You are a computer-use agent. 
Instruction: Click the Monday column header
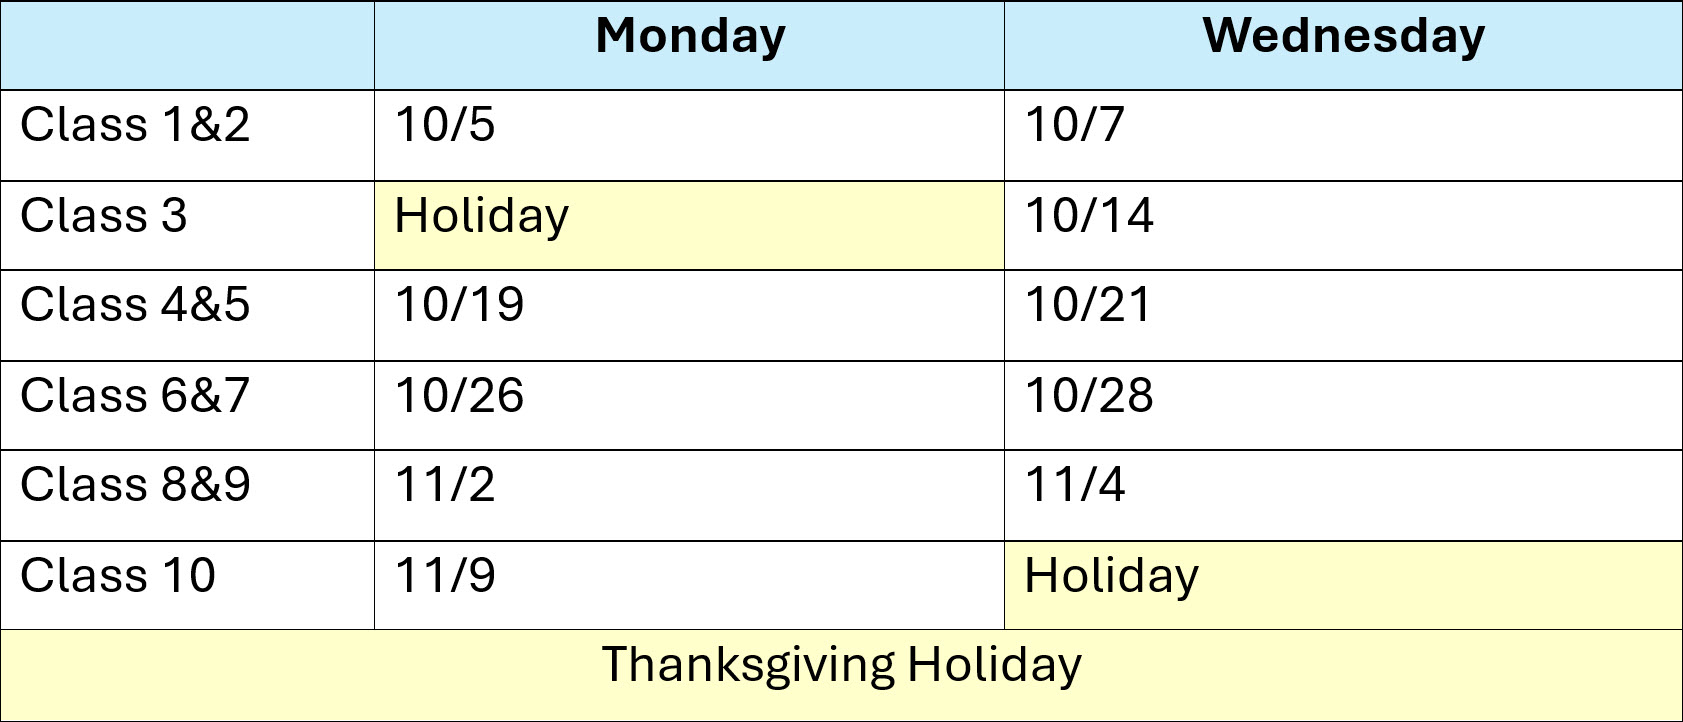(x=689, y=45)
